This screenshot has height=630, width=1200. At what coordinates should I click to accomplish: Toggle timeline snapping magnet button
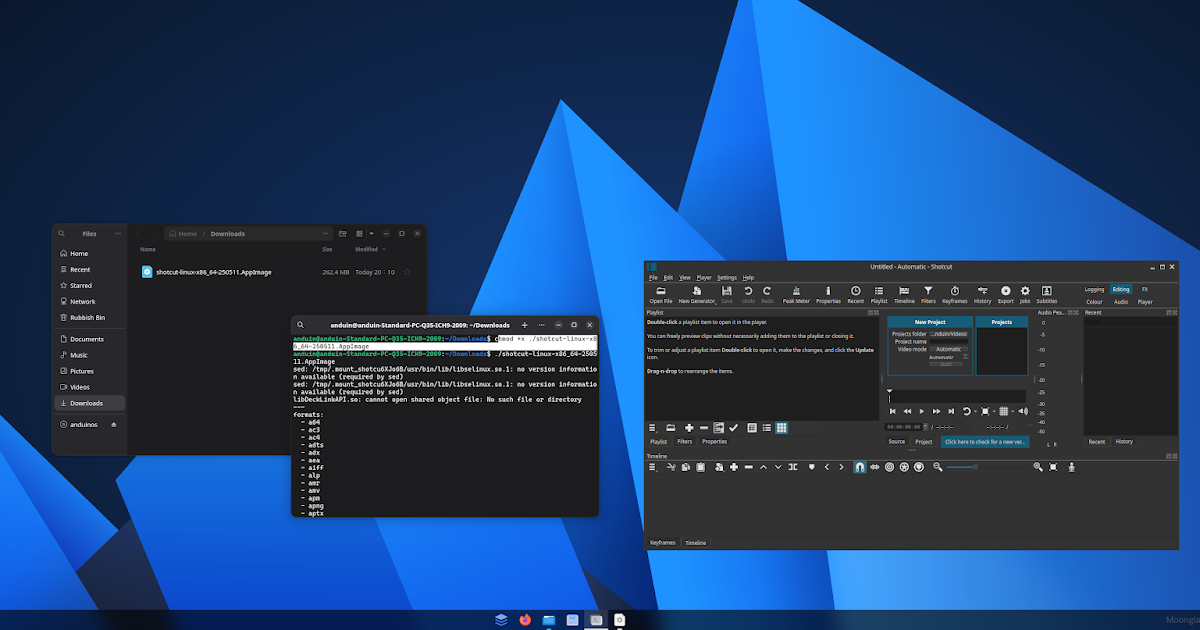point(860,467)
